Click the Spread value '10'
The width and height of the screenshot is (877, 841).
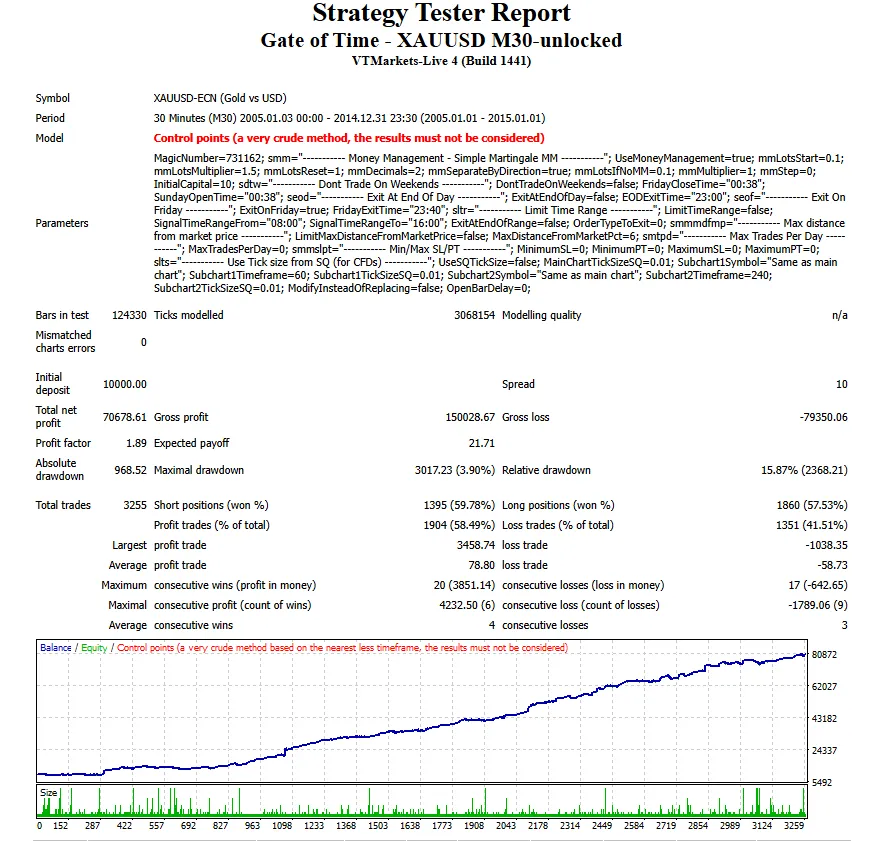[x=842, y=384]
